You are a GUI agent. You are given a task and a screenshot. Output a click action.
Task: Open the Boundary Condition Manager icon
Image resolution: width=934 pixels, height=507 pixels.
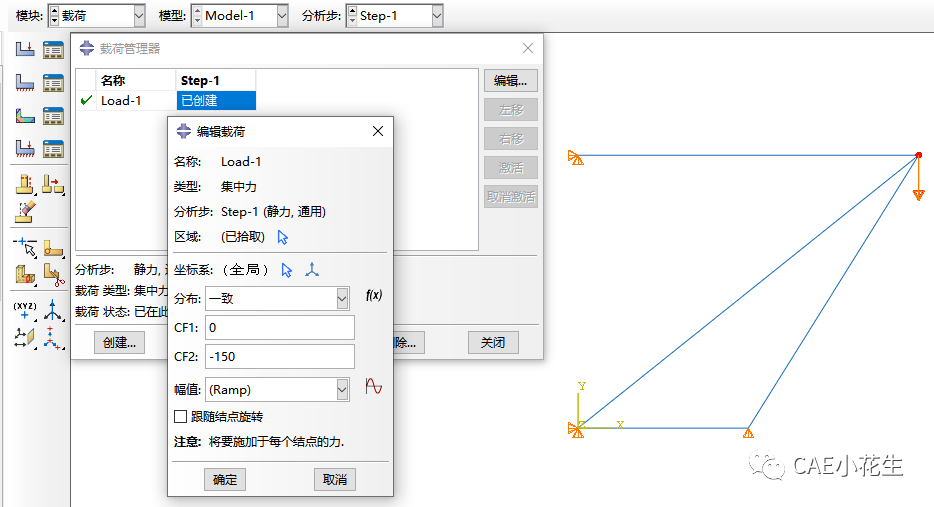pos(53,82)
